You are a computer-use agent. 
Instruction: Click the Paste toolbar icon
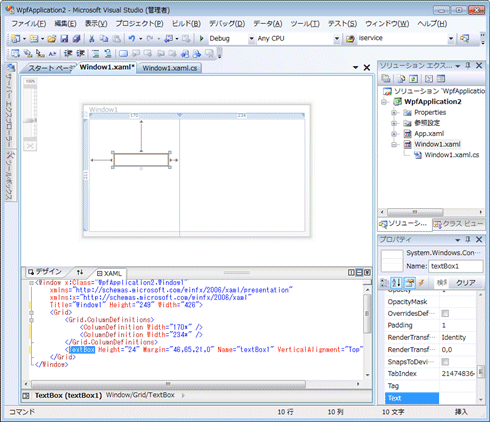click(116, 39)
